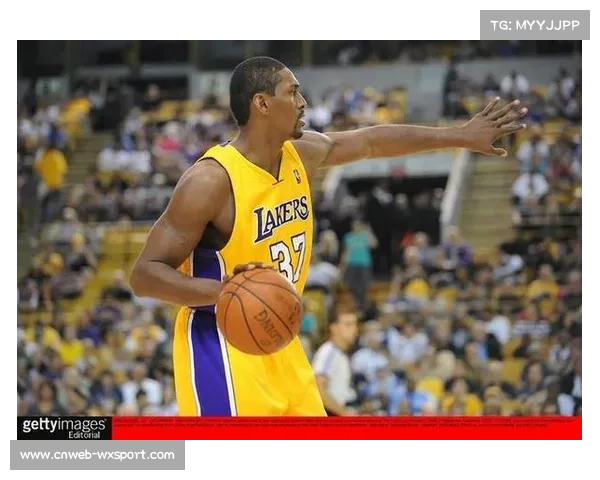Click the gettyimages Editorial logo
The height and width of the screenshot is (480, 600).
[x=64, y=427]
